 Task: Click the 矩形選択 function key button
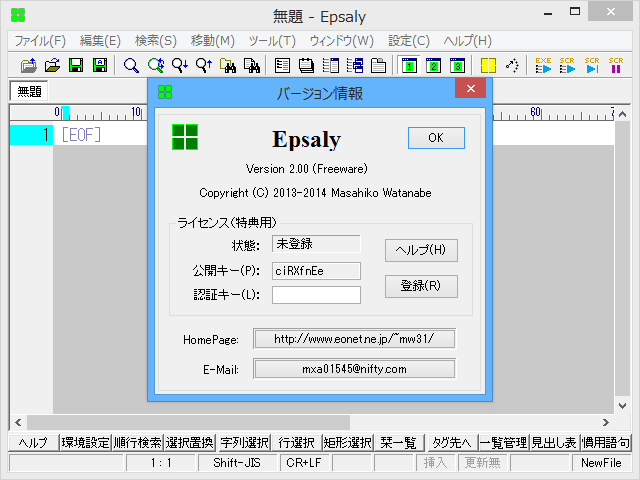tap(348, 442)
